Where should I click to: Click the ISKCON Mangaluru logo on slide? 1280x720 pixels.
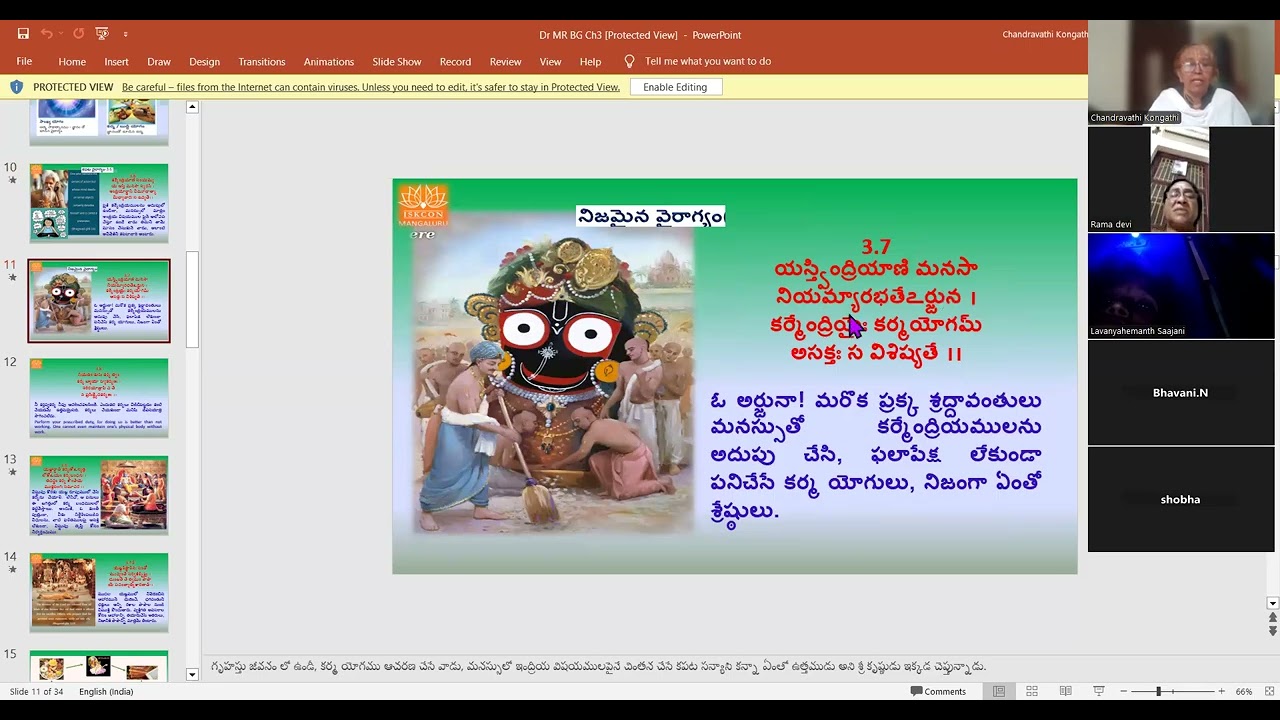click(x=423, y=207)
